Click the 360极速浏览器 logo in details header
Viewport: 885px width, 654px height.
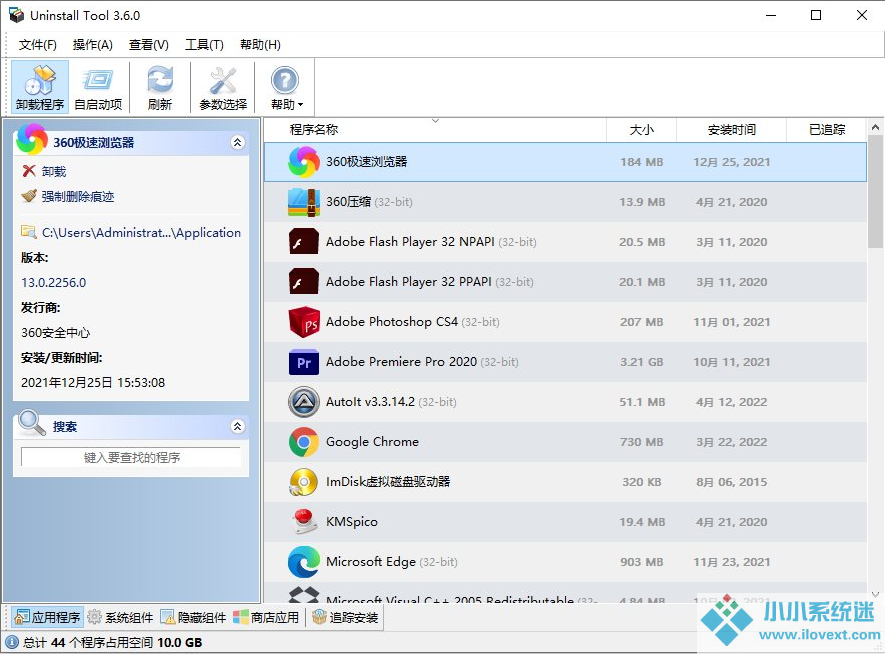pyautogui.click(x=32, y=139)
